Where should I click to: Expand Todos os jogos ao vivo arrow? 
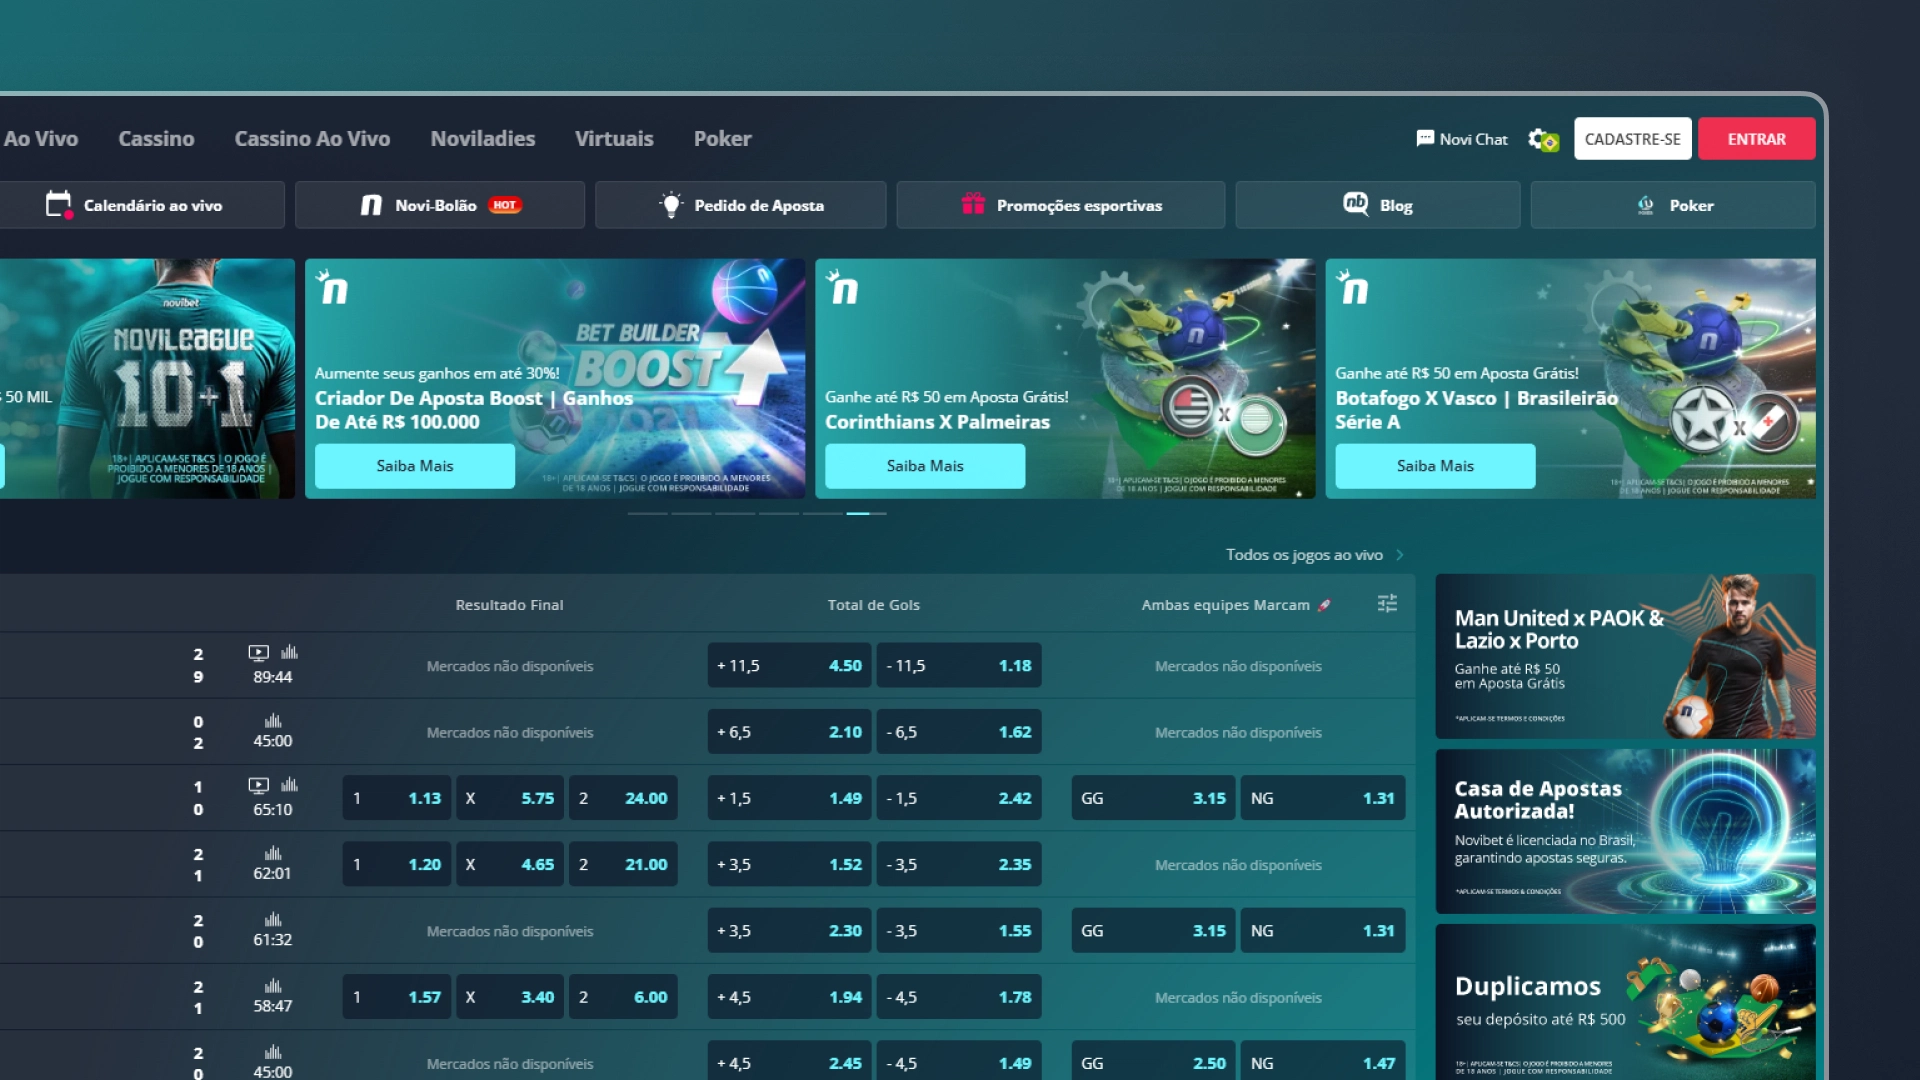[x=1400, y=555]
